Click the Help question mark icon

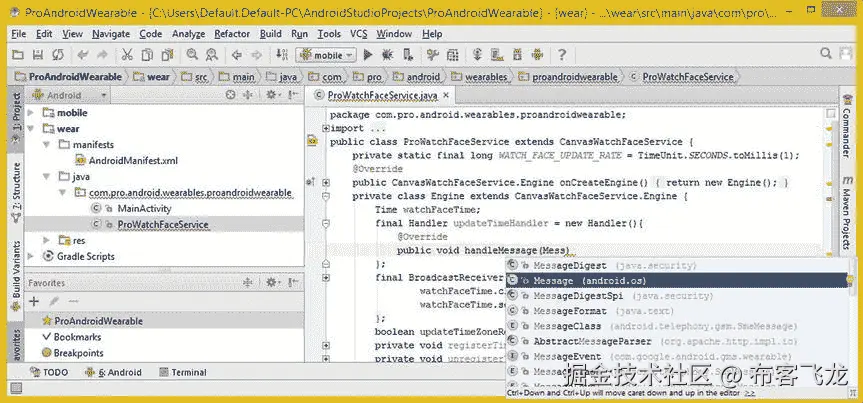pyautogui.click(x=562, y=55)
